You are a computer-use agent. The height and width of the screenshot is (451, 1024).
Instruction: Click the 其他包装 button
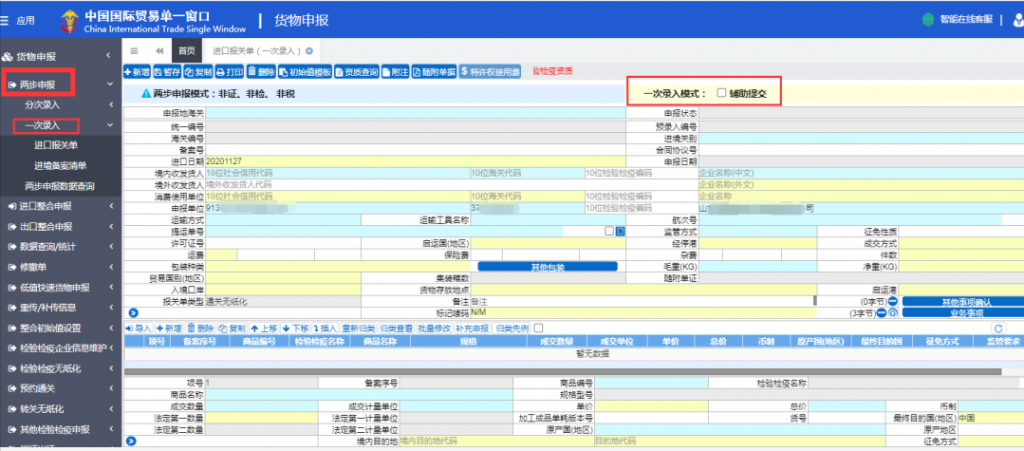(548, 266)
